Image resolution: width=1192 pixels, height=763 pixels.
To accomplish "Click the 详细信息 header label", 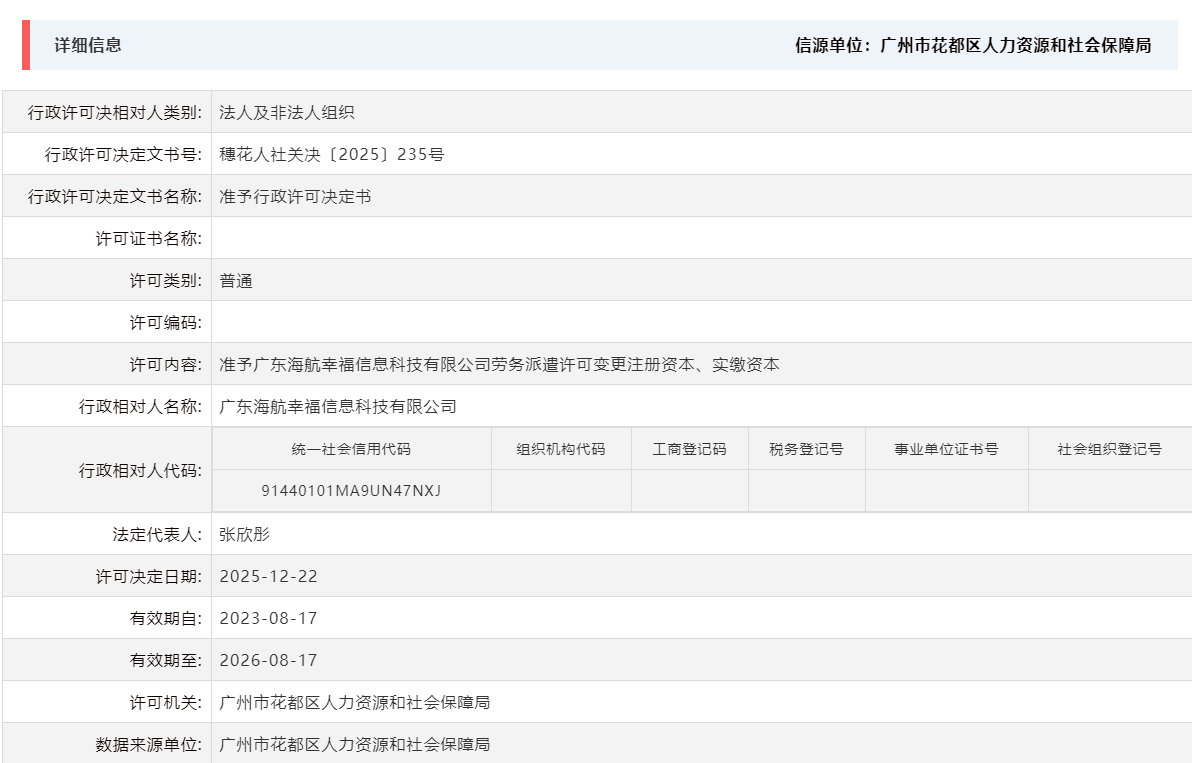I will [x=75, y=45].
